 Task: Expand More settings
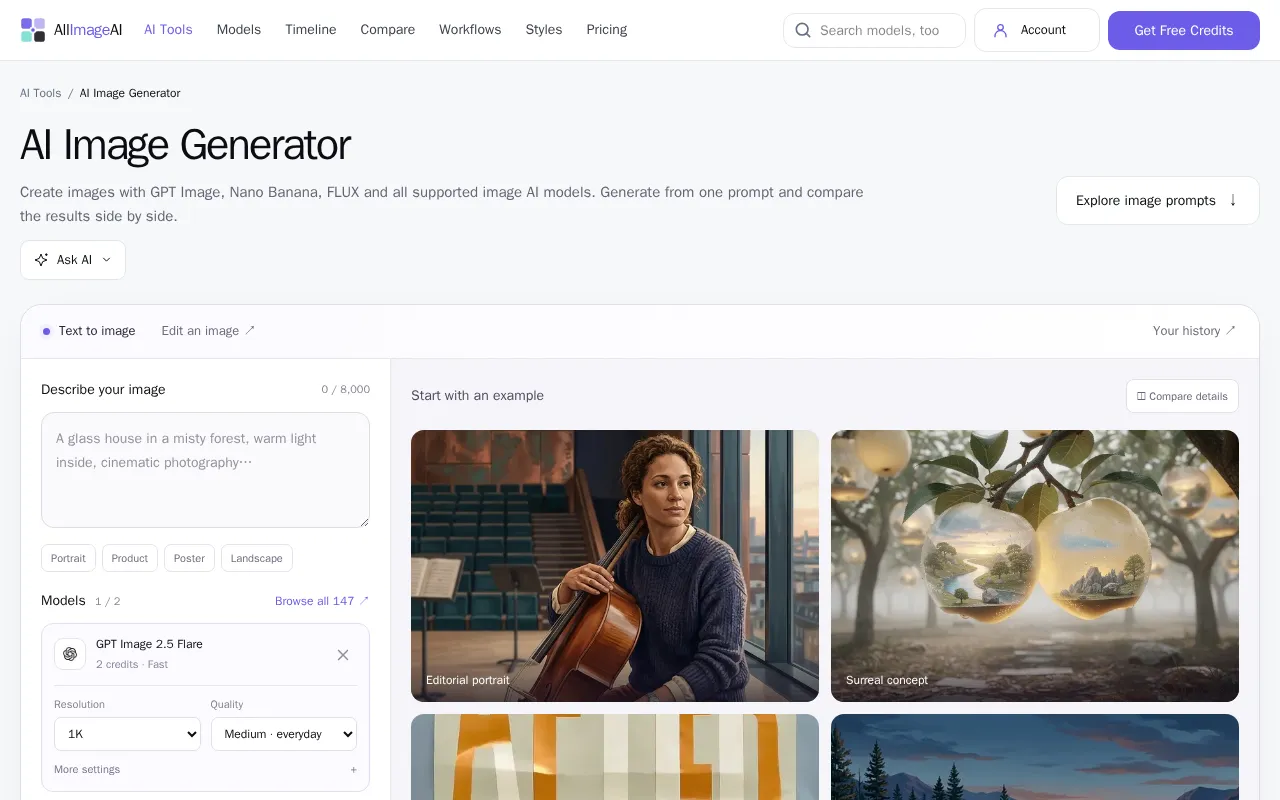click(205, 770)
